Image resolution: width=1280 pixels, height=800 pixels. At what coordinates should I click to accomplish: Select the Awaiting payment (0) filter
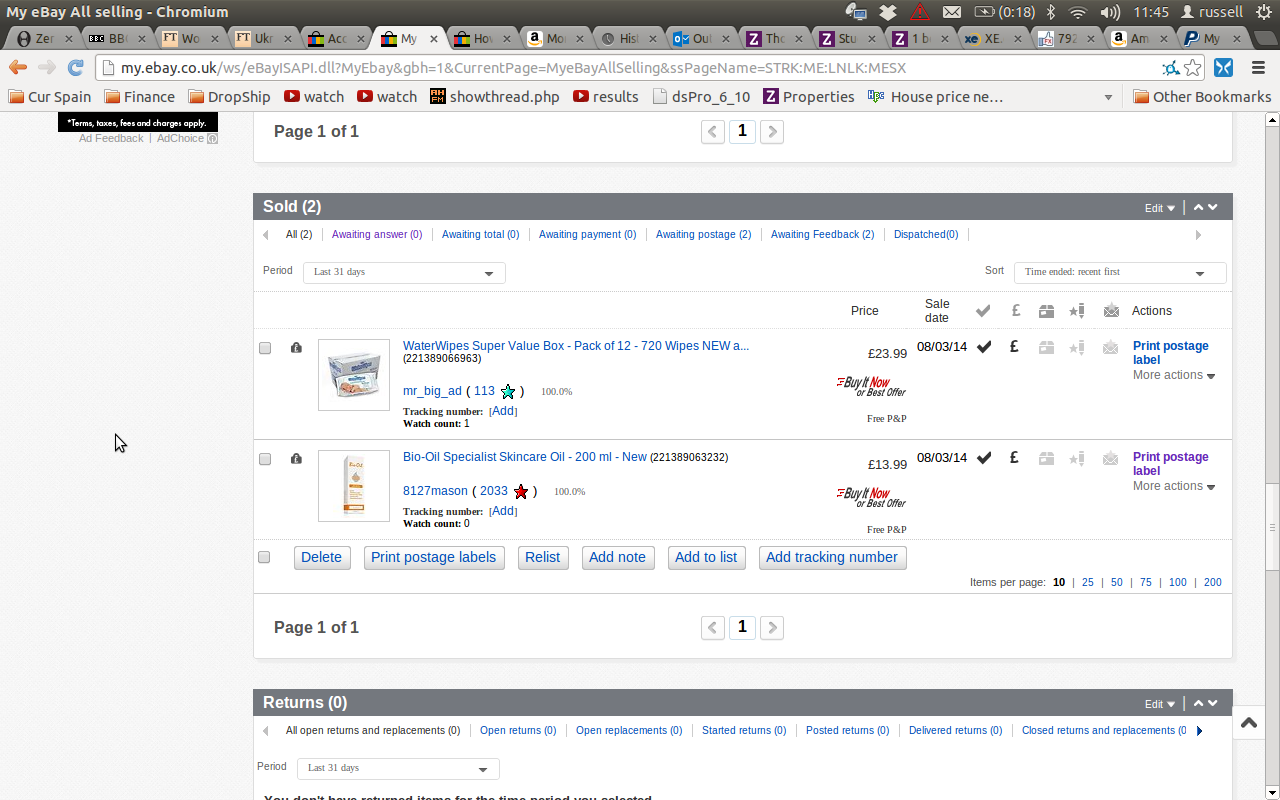[x=587, y=235]
